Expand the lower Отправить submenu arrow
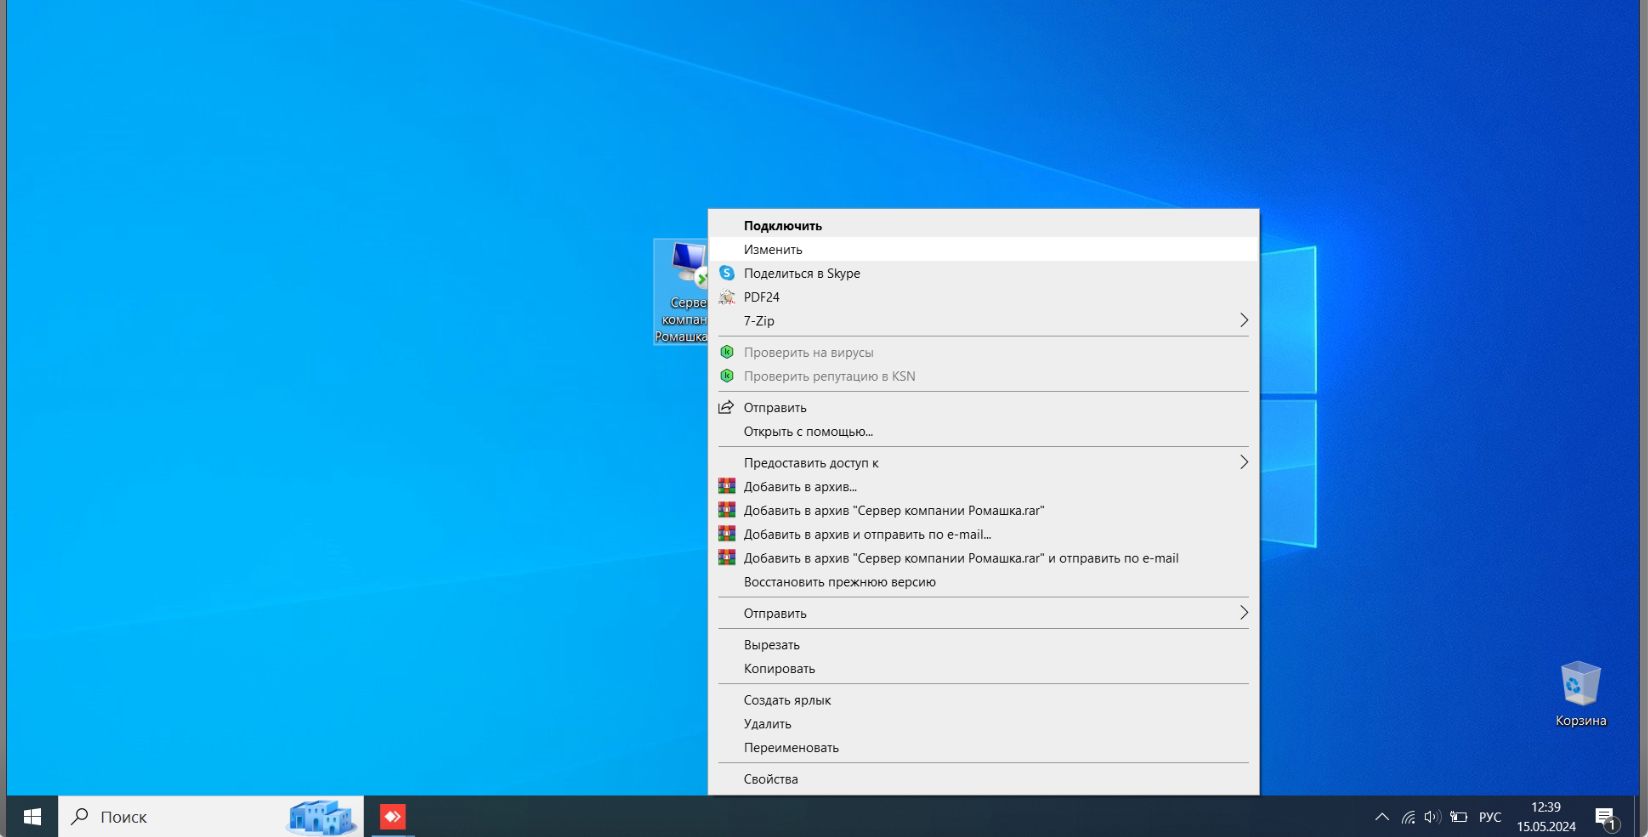 [1244, 612]
